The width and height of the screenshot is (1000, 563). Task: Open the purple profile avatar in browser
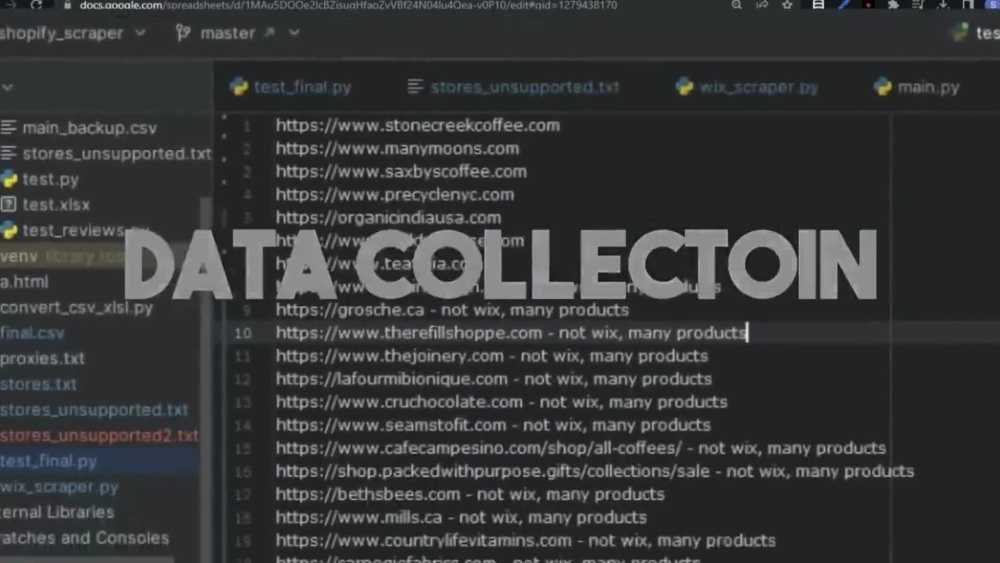tap(994, 5)
